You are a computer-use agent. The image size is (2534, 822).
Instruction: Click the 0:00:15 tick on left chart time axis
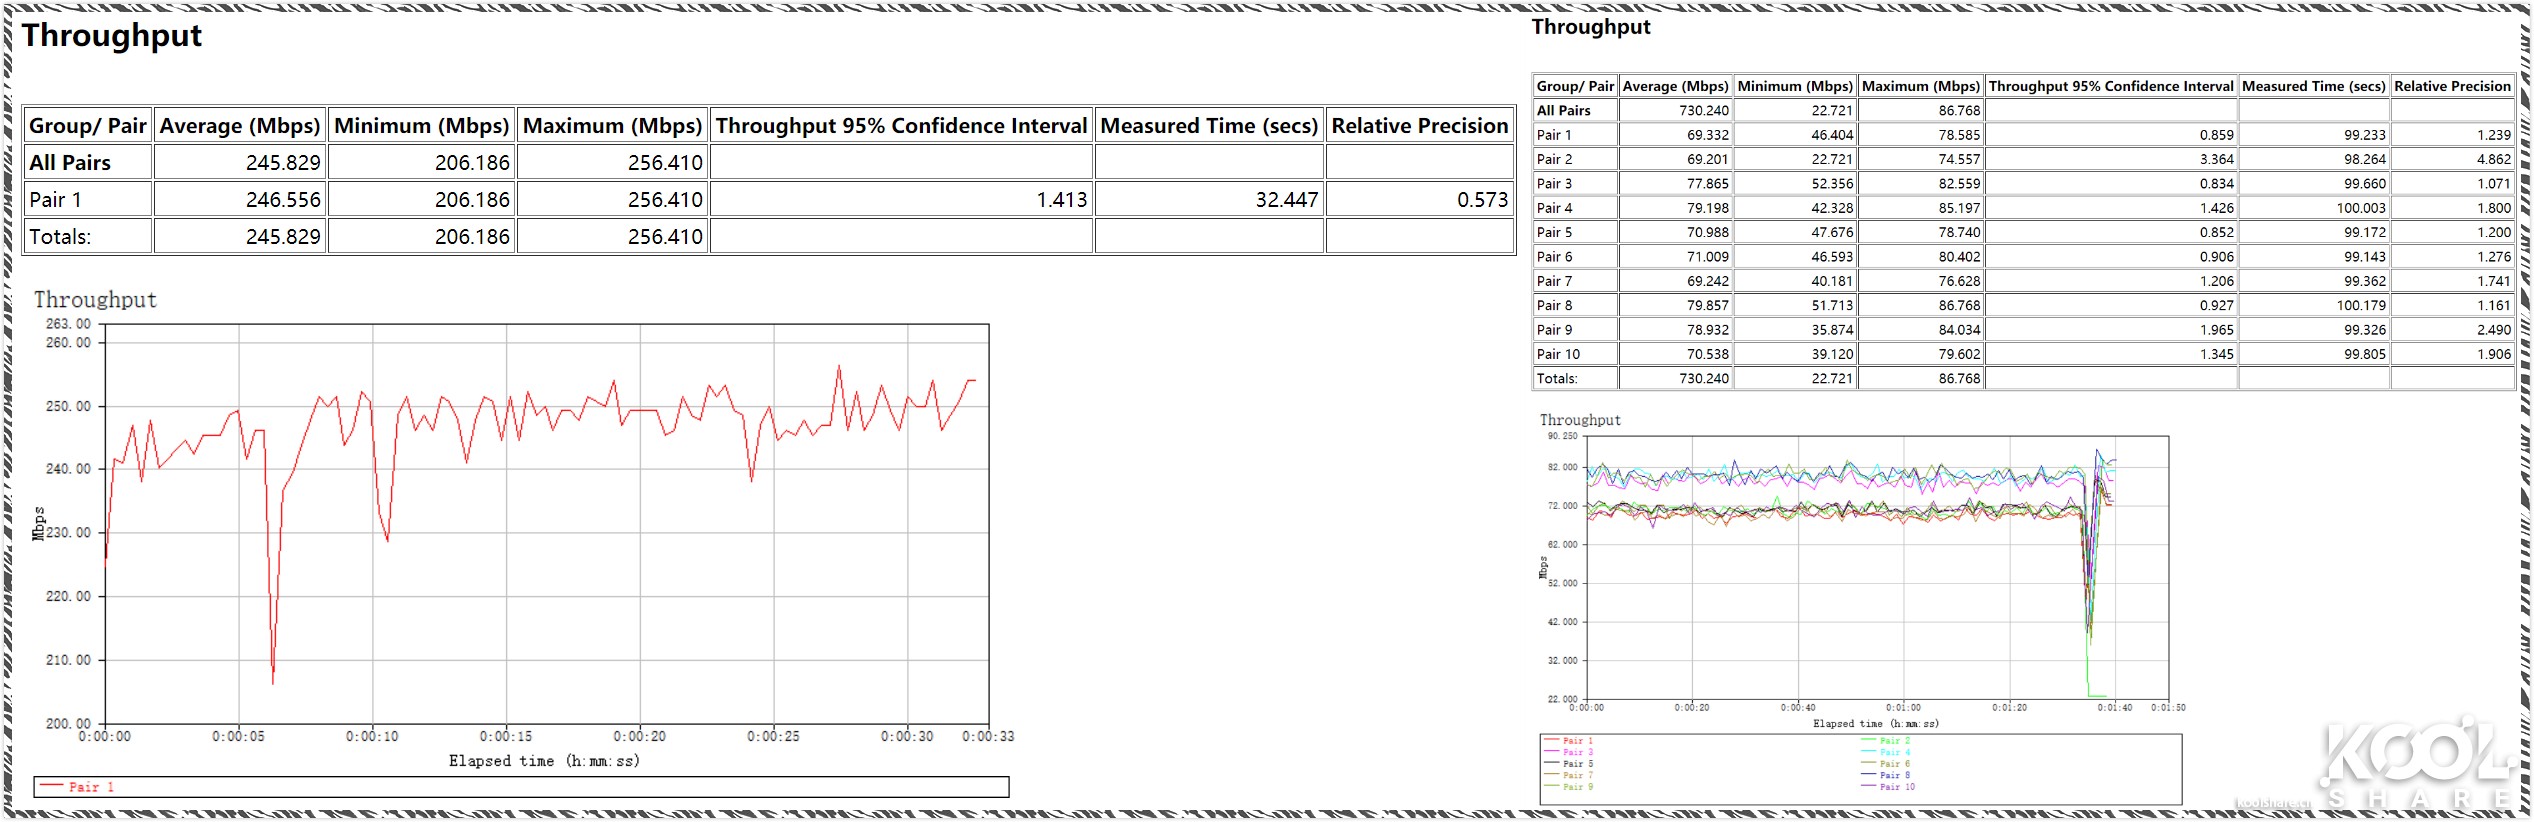[506, 737]
